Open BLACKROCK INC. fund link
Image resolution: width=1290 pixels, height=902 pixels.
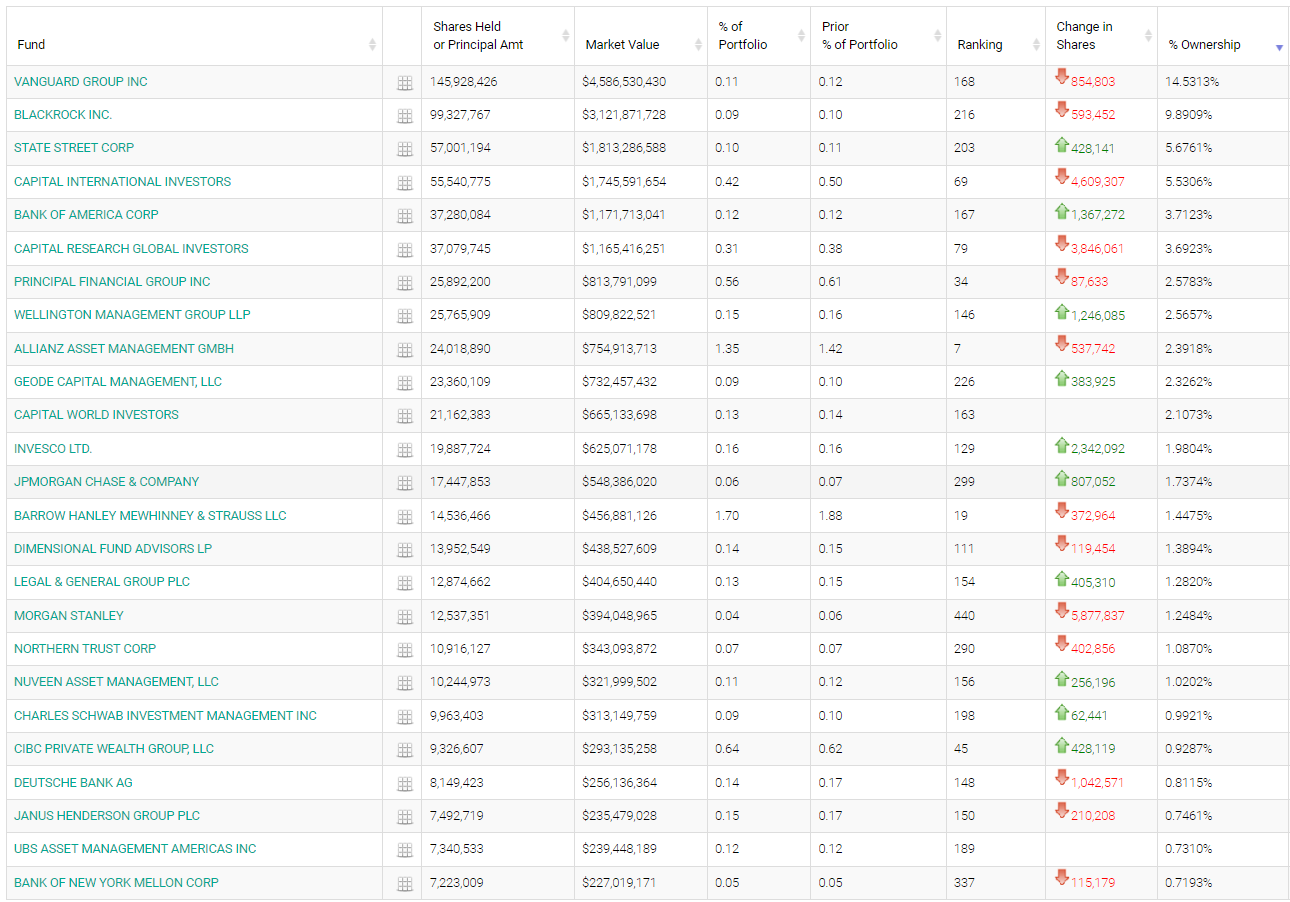(63, 115)
